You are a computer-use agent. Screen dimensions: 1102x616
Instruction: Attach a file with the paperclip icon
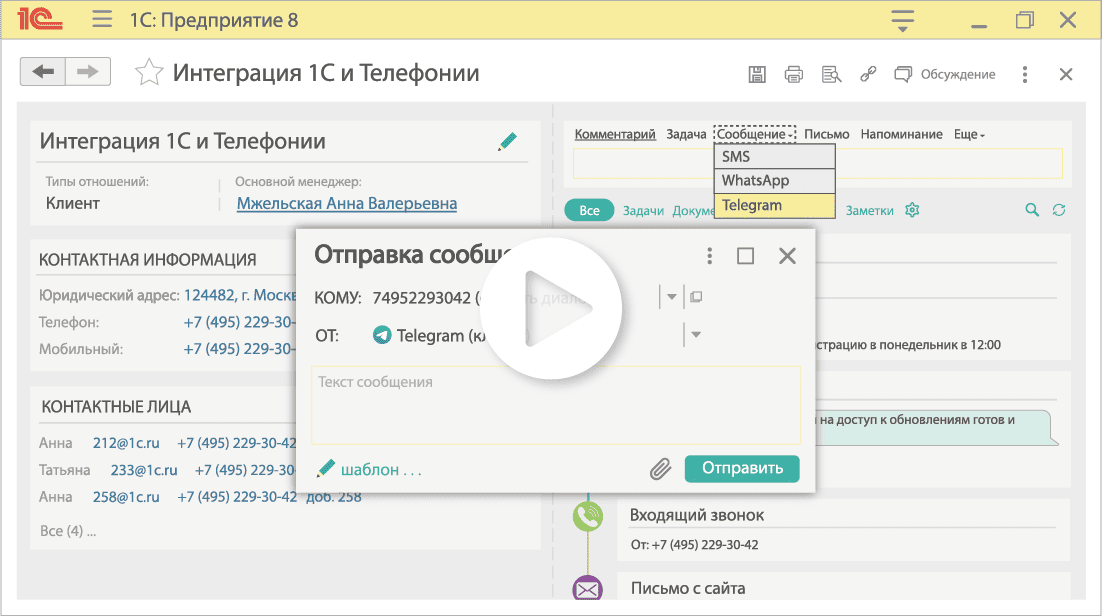(x=659, y=468)
